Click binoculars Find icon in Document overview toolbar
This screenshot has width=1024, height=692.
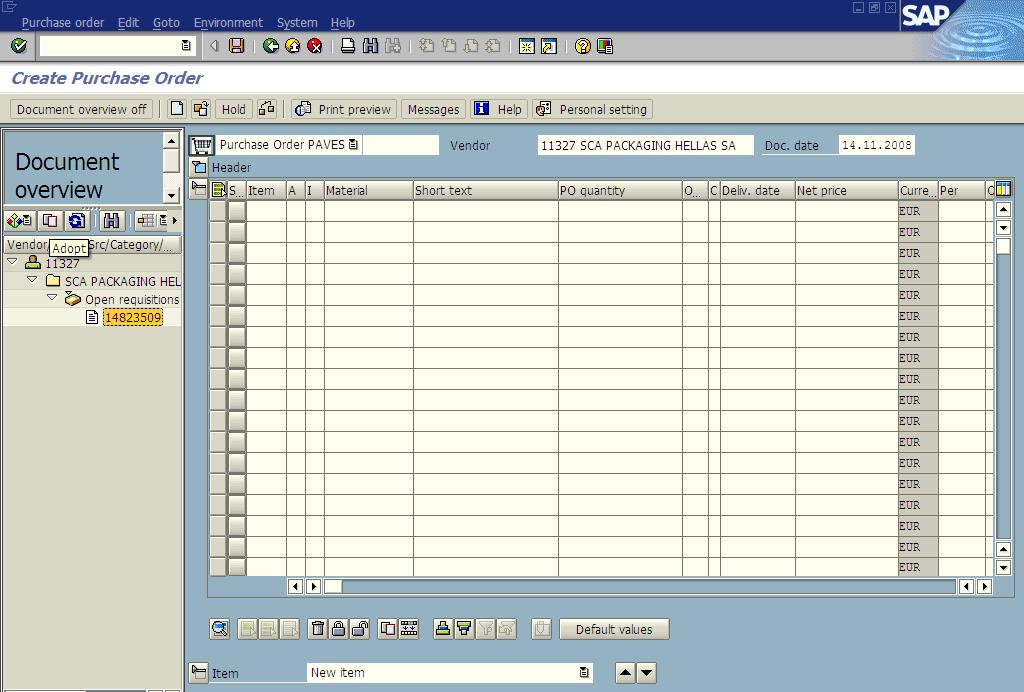[x=112, y=221]
